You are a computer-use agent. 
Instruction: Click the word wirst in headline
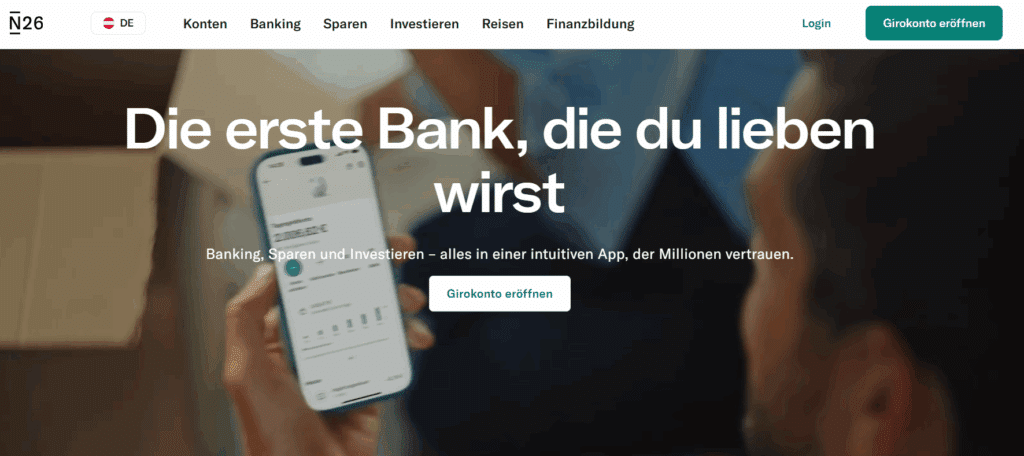(x=500, y=192)
